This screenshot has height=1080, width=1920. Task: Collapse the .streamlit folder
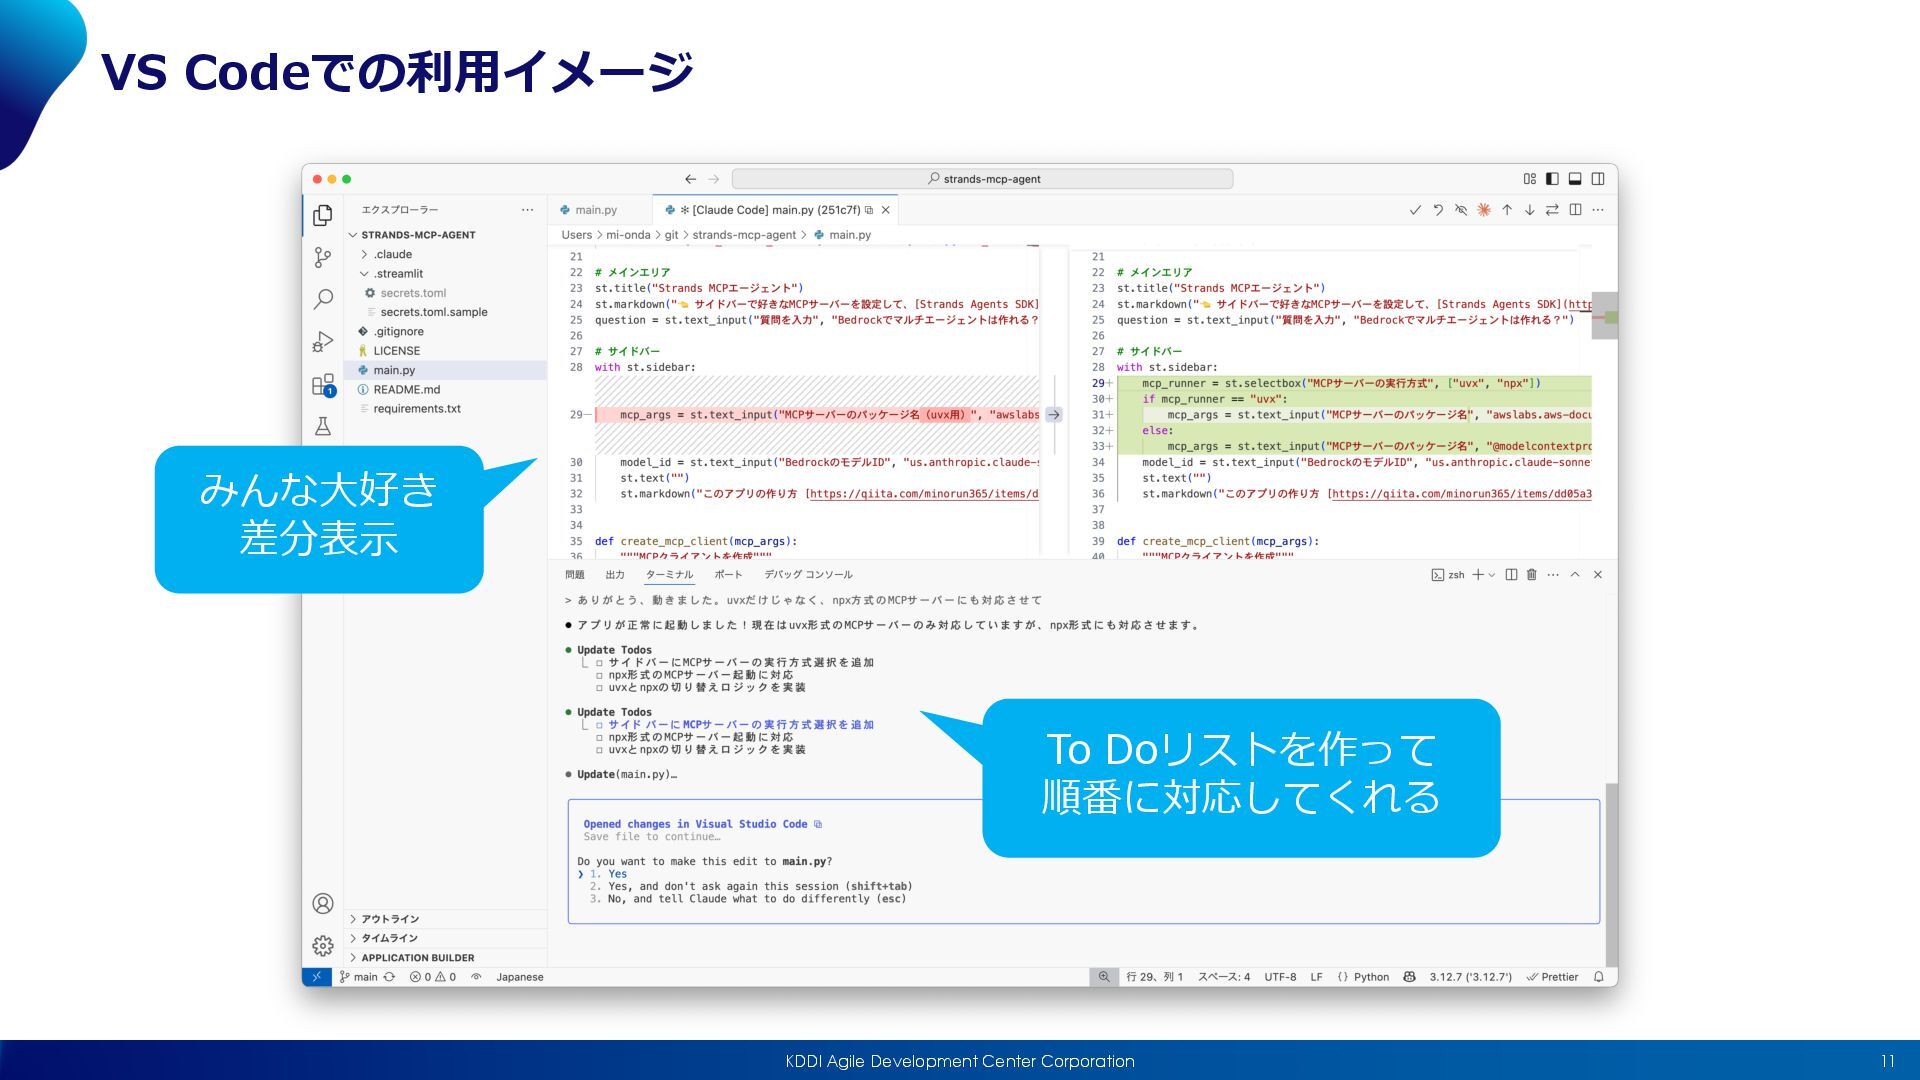398,274
